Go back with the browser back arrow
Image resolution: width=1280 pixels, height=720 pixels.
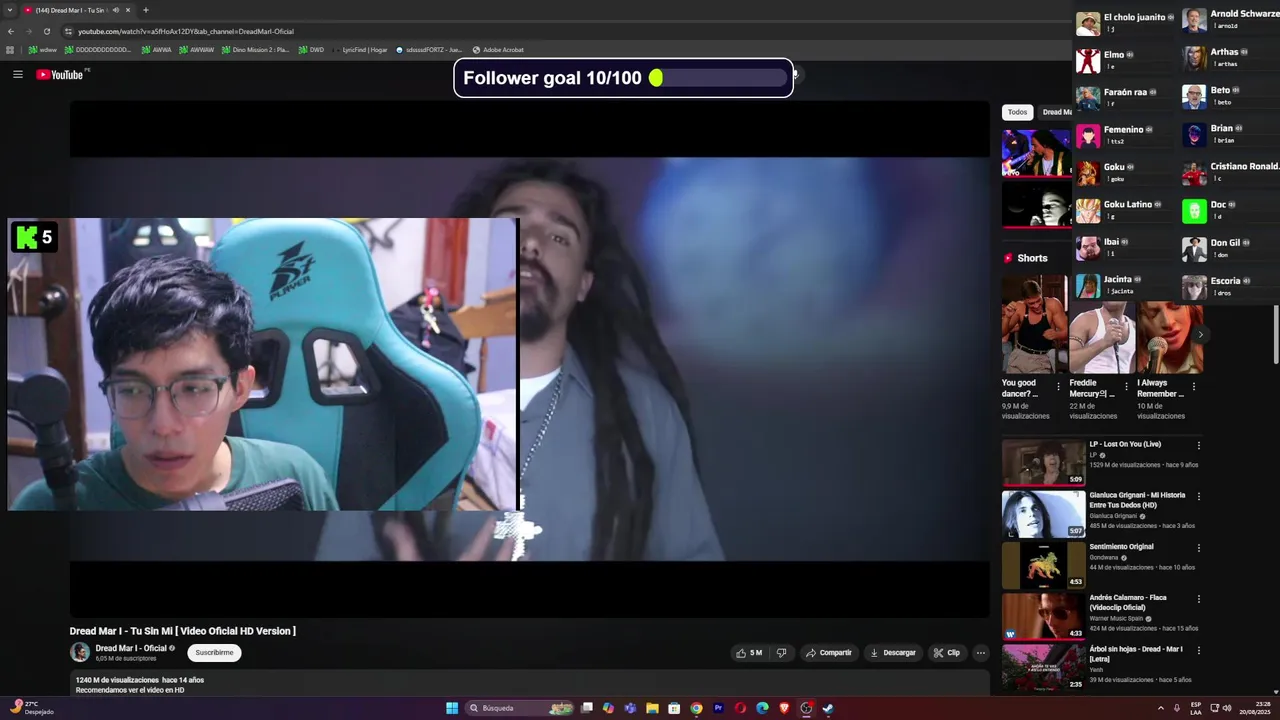11,31
